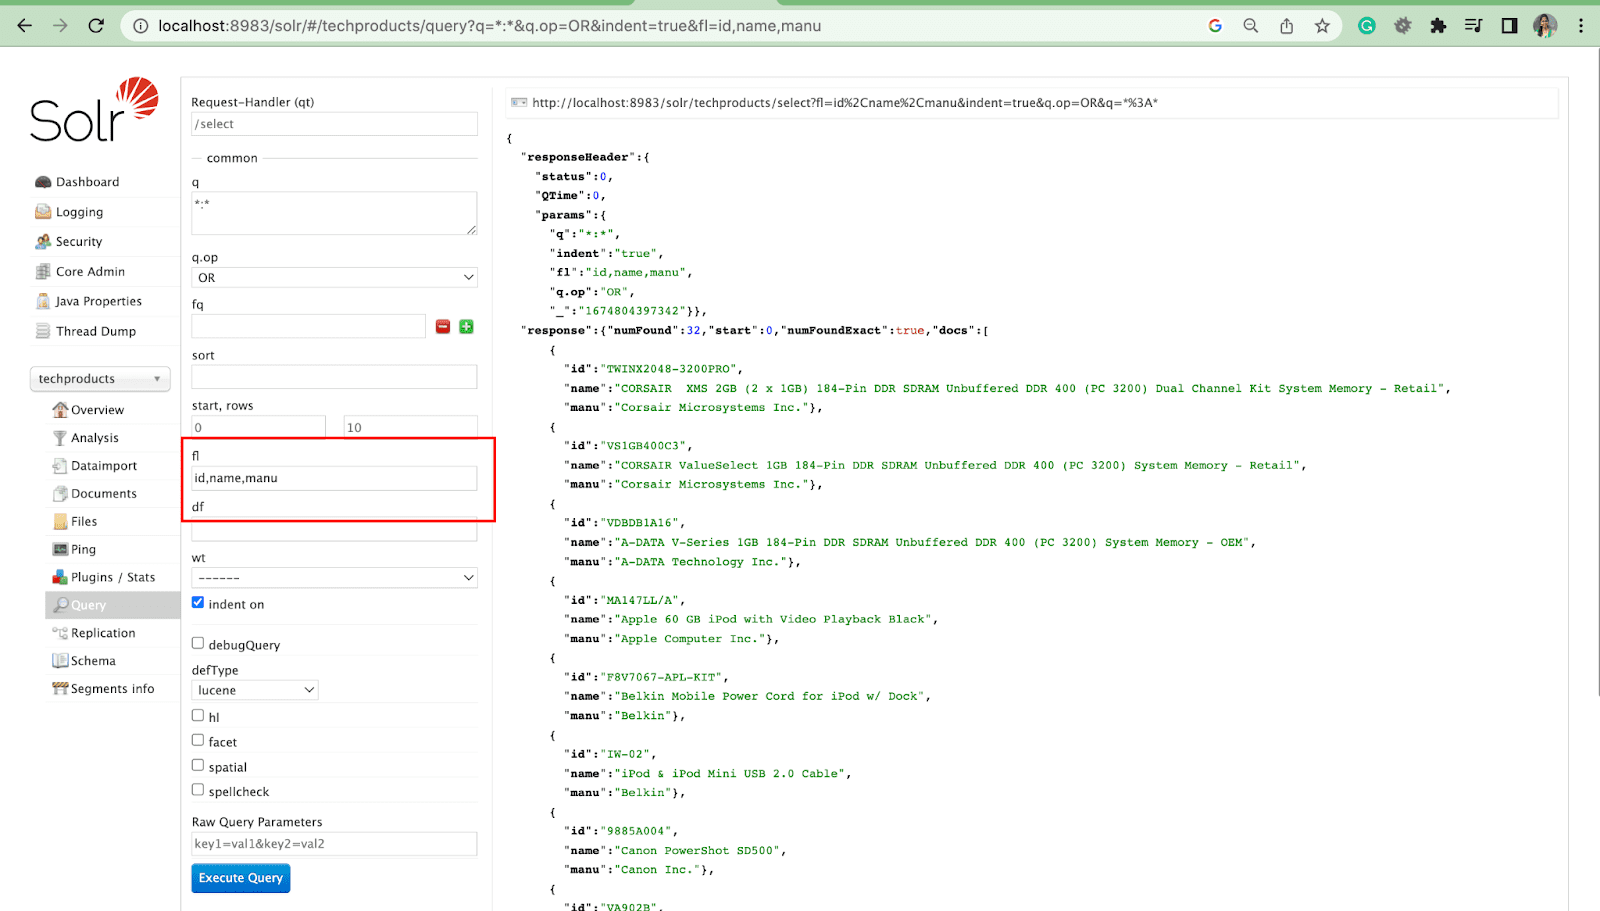Click the green add fq filter icon

(x=466, y=327)
